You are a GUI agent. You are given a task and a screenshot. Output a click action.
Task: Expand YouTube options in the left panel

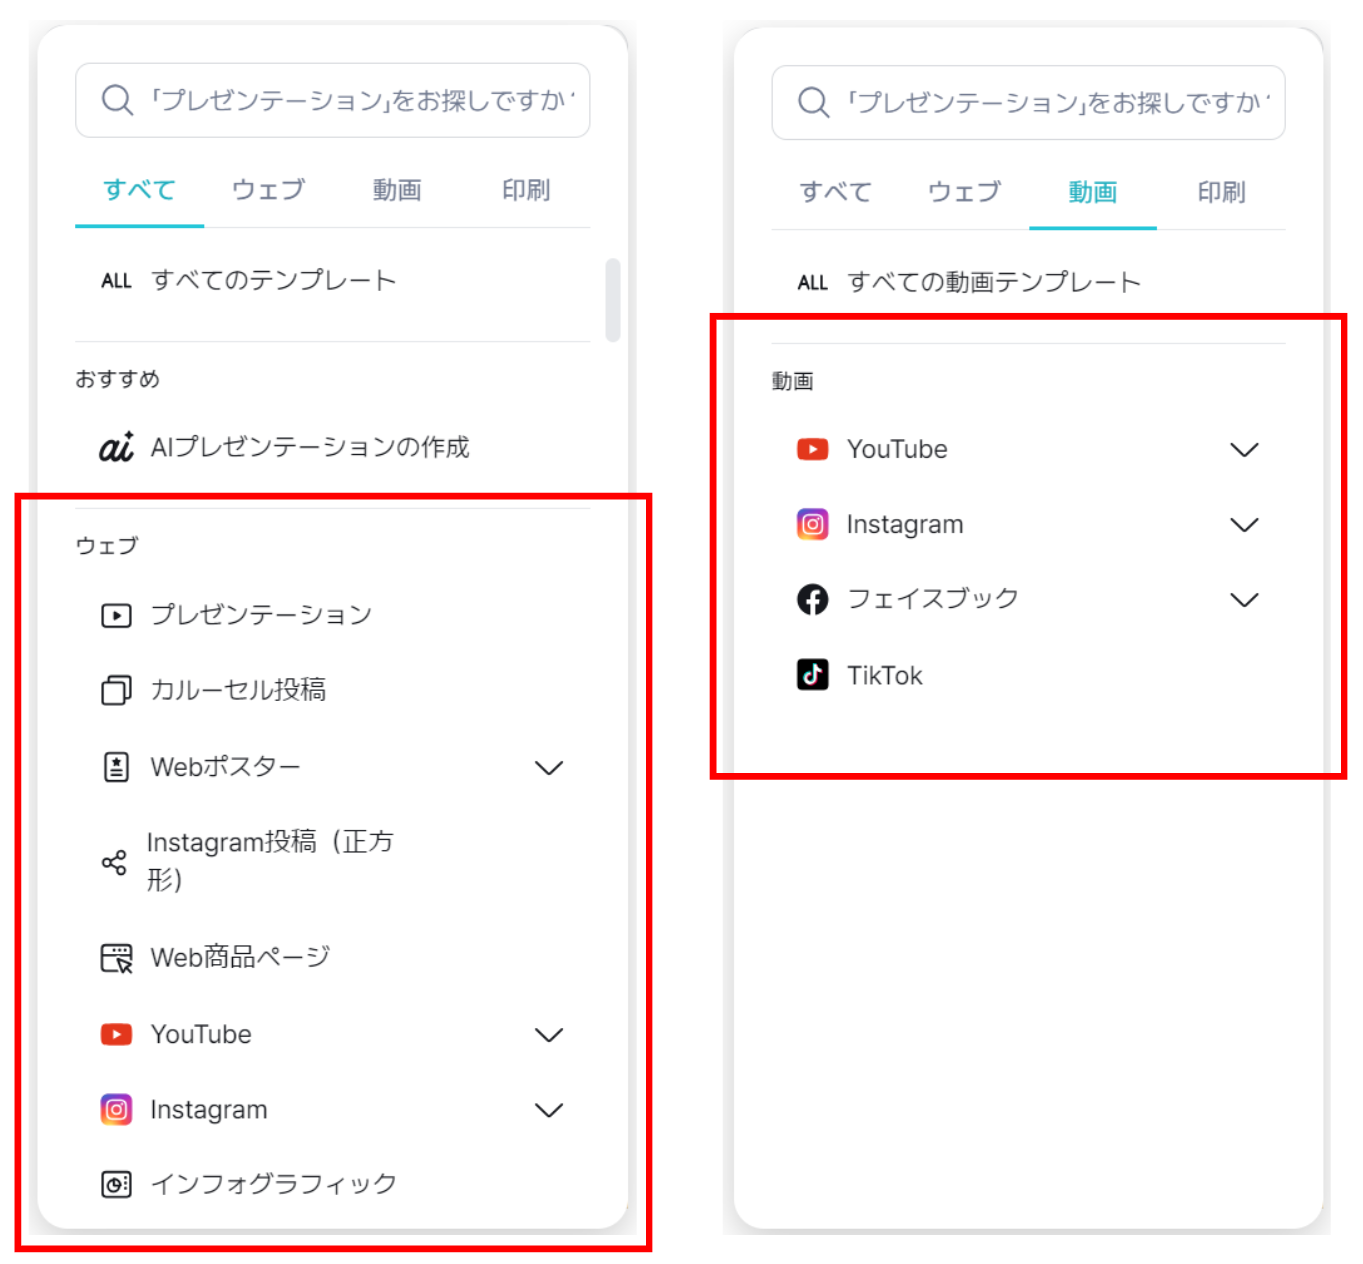pyautogui.click(x=549, y=1035)
